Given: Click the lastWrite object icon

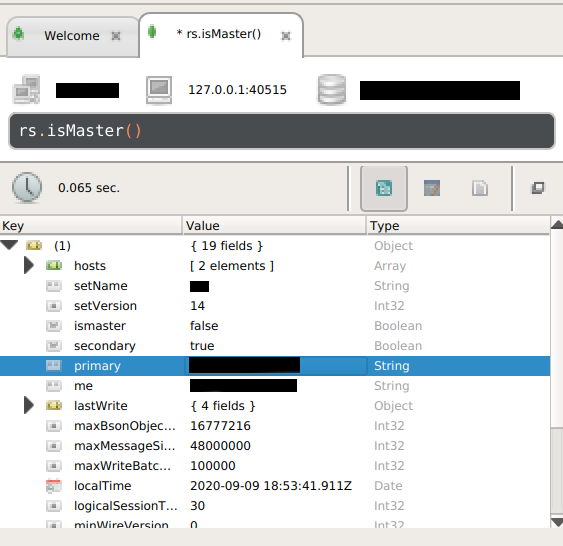Looking at the screenshot, I should click(54, 406).
